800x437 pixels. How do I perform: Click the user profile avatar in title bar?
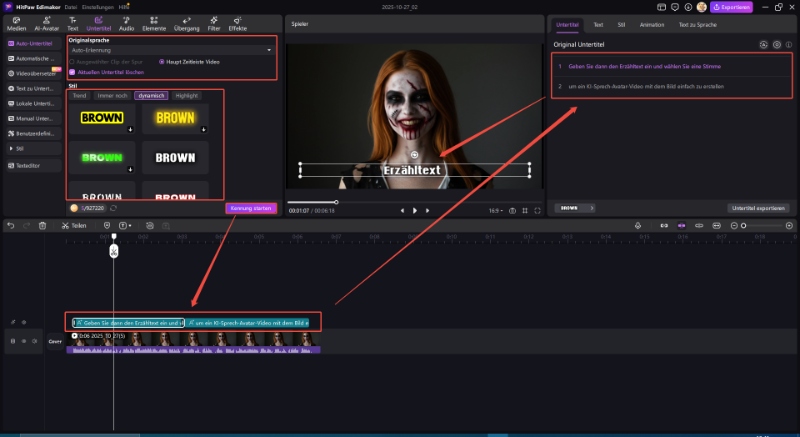click(x=702, y=7)
